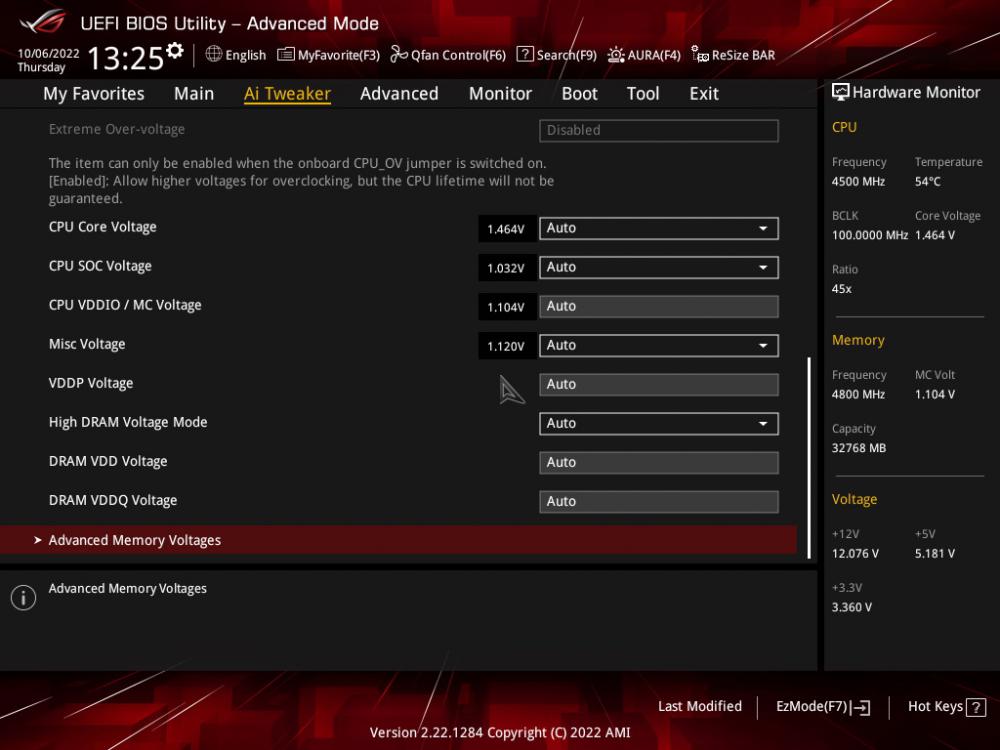Click 12.076 V reading
The width and height of the screenshot is (1000, 750).
(855, 554)
